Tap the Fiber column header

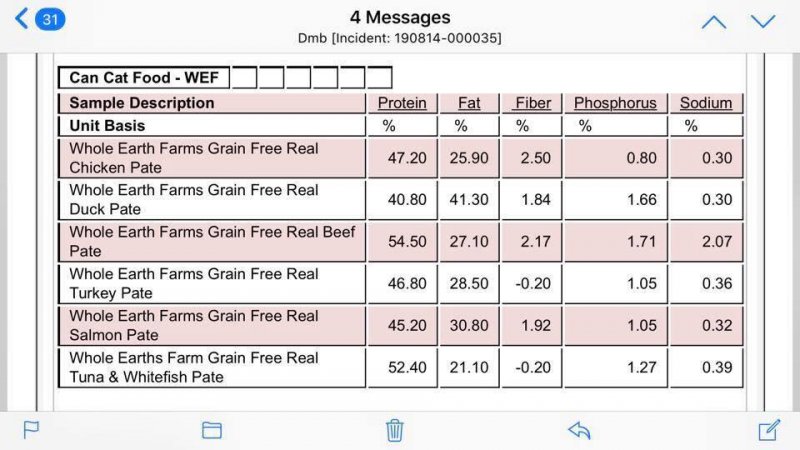(x=532, y=103)
